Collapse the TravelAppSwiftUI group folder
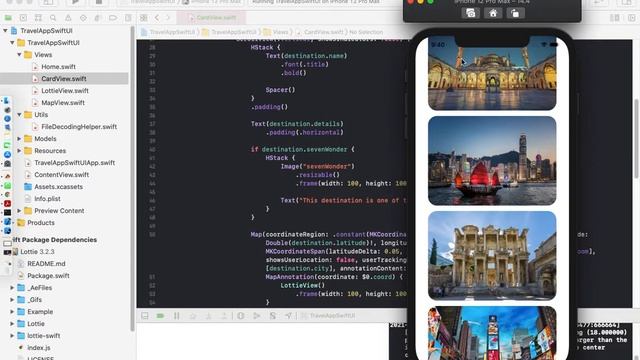This screenshot has height=360, width=640. tap(12, 42)
